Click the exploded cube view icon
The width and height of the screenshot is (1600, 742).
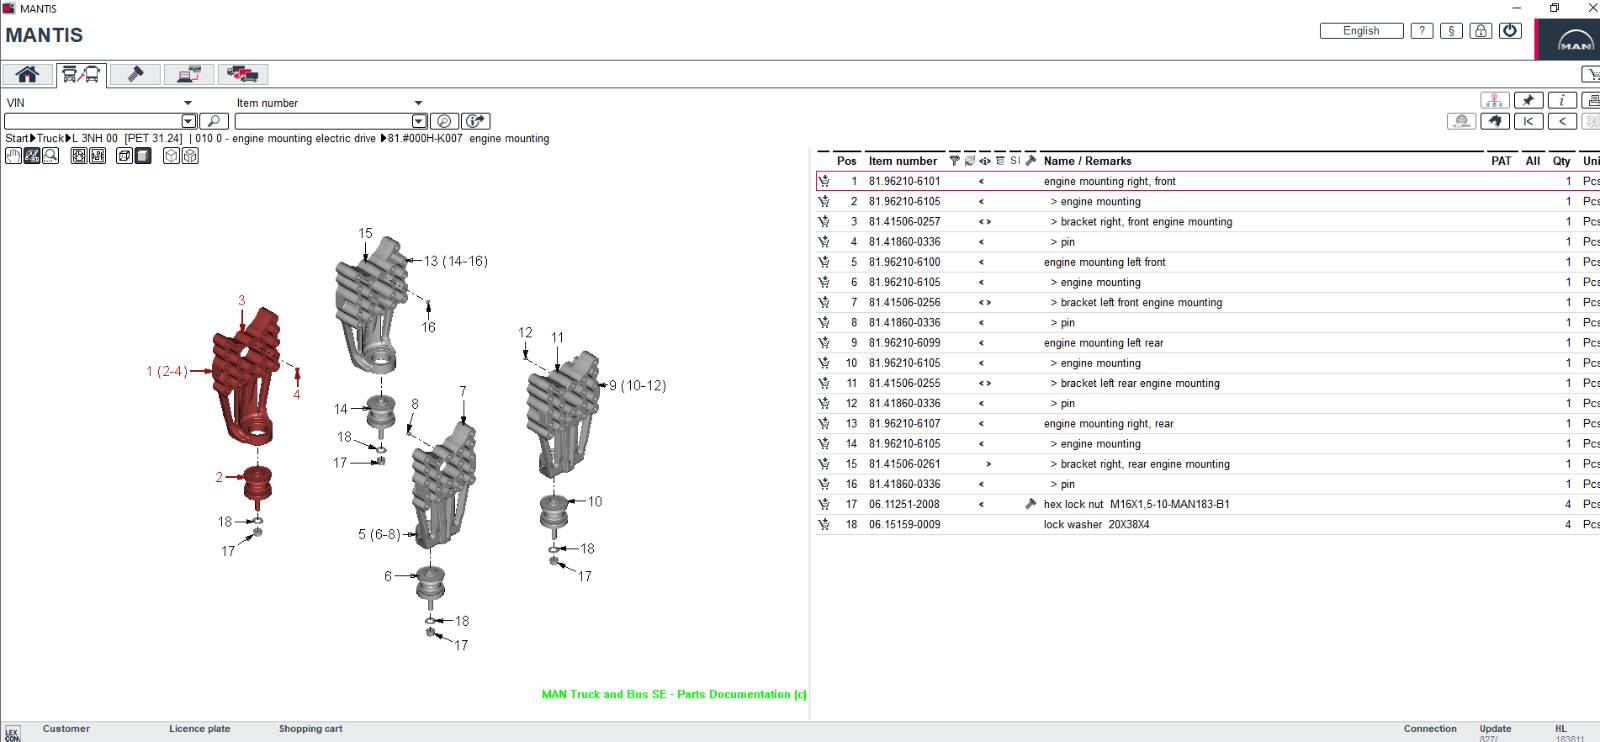click(190, 156)
